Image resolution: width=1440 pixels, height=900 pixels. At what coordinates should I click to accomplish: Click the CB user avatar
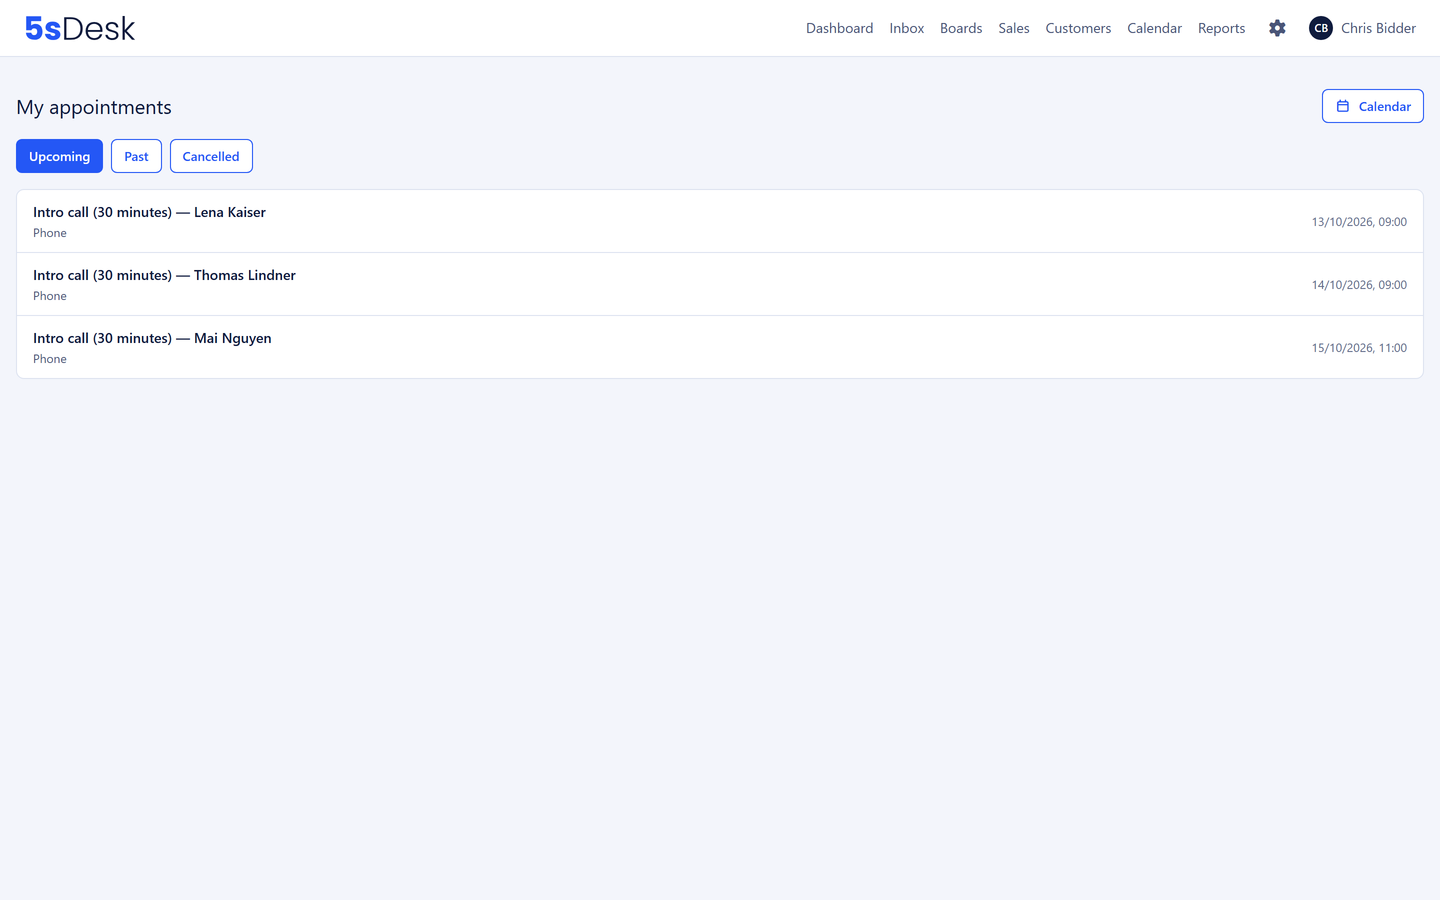(x=1321, y=28)
